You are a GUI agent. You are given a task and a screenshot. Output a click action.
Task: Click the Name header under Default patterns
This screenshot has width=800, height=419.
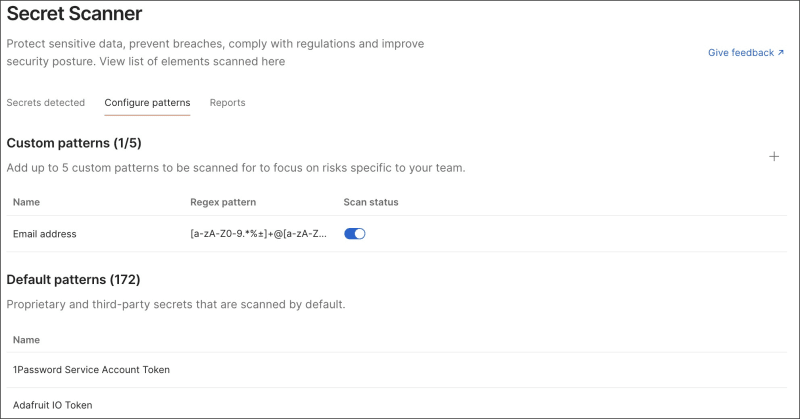coord(26,338)
